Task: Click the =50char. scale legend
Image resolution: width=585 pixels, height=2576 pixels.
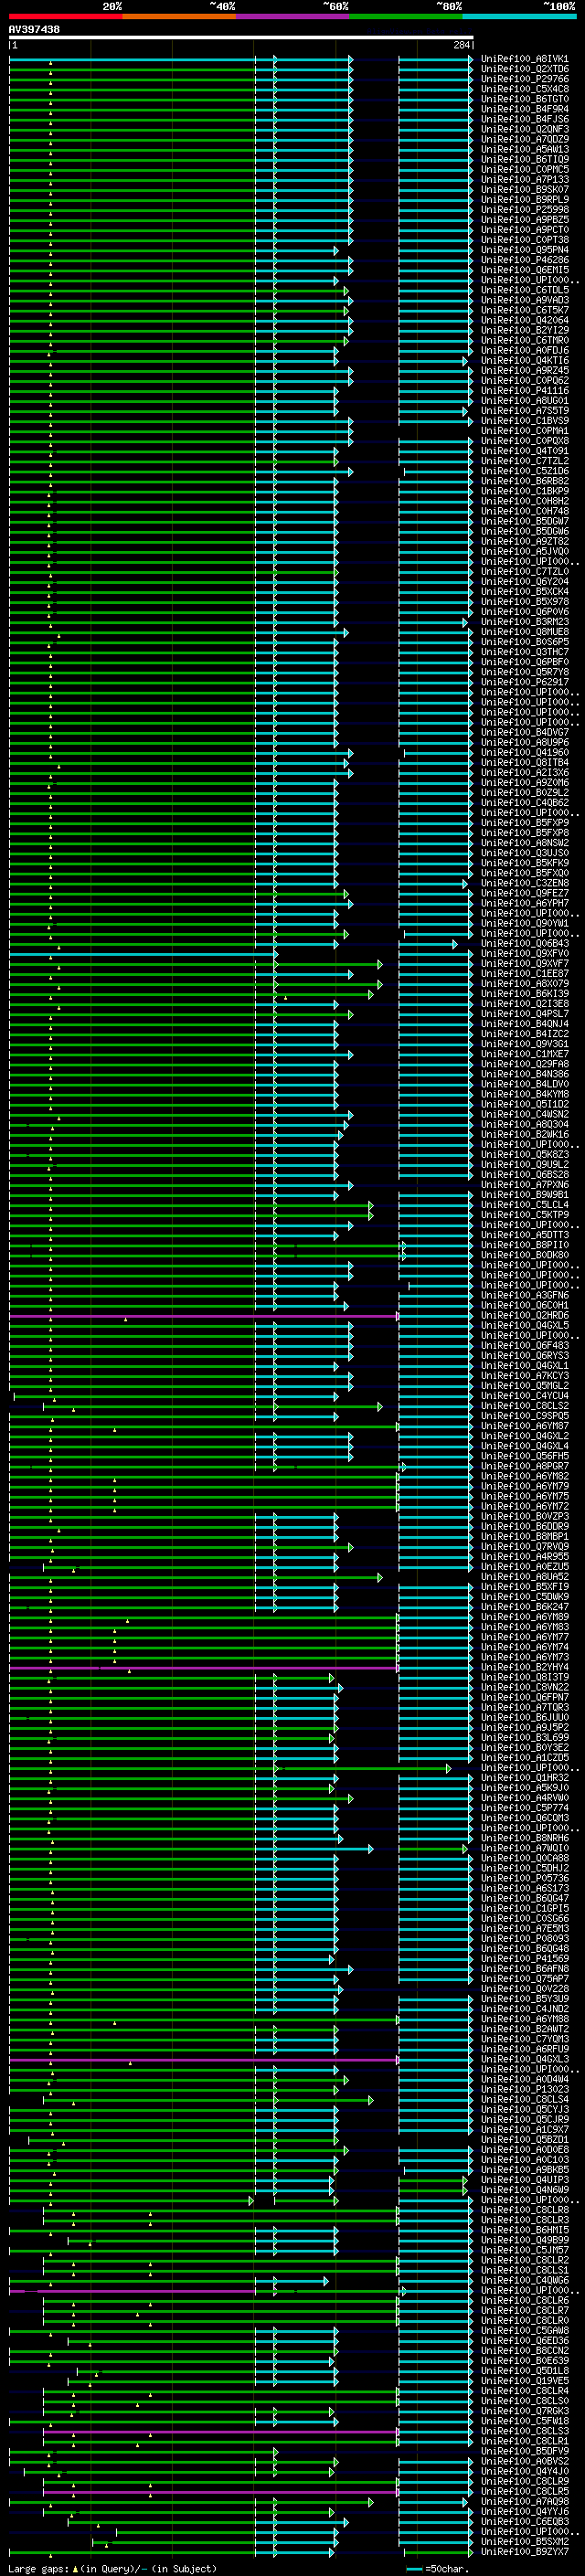Action: click(x=438, y=2568)
